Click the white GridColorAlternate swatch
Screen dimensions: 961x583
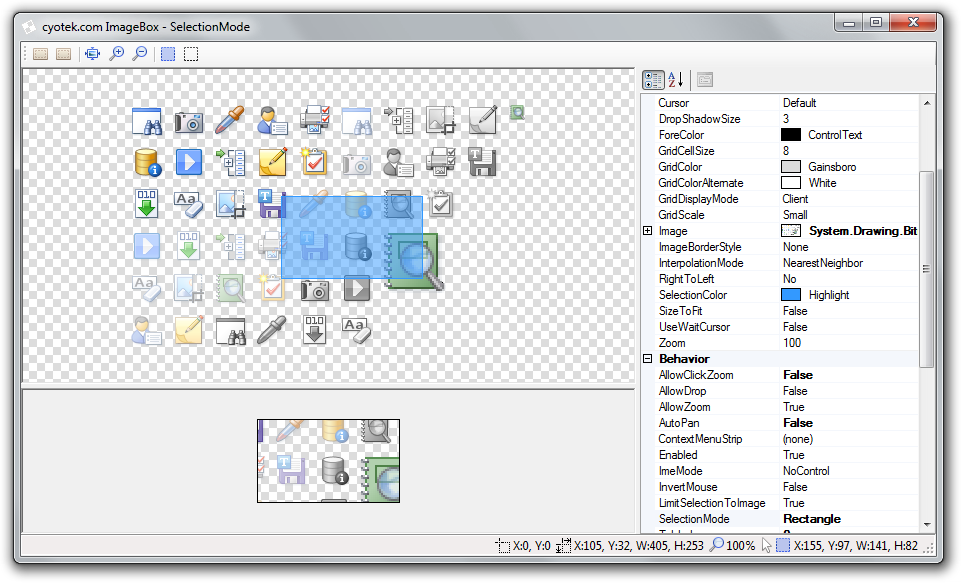click(x=791, y=183)
